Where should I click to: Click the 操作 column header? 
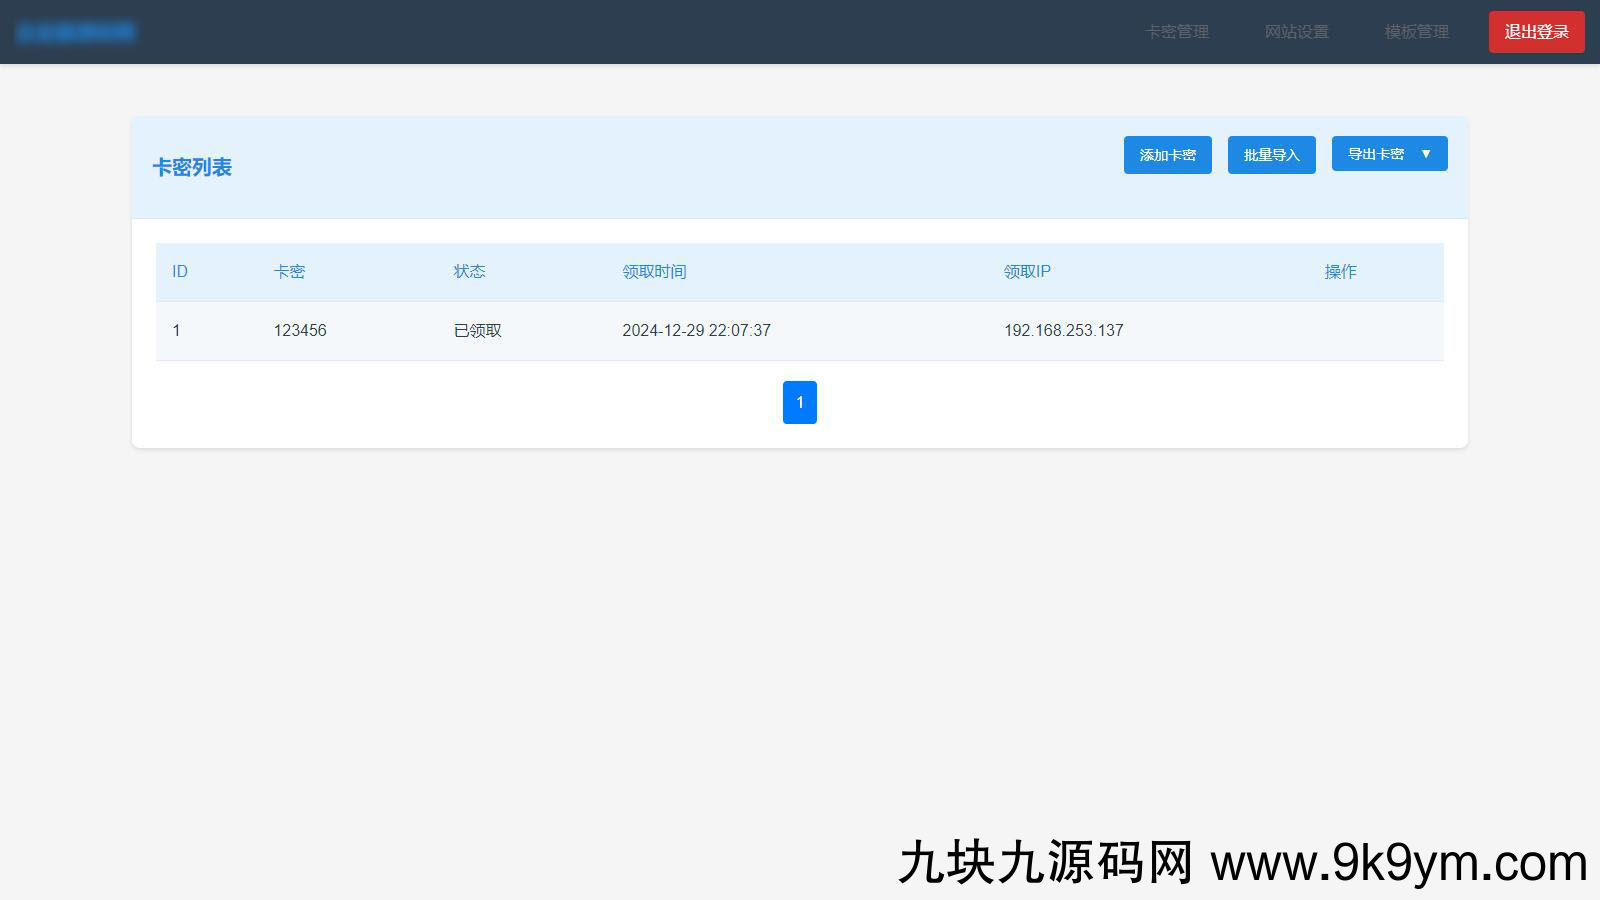1340,272
